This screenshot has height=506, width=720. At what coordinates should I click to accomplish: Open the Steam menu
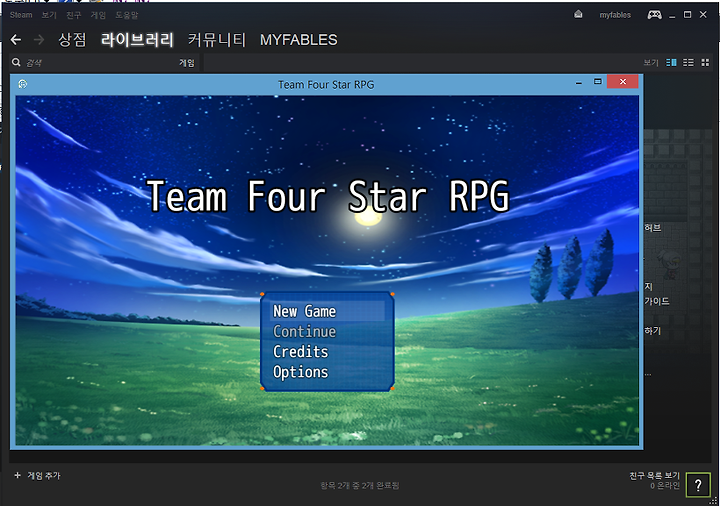21,15
